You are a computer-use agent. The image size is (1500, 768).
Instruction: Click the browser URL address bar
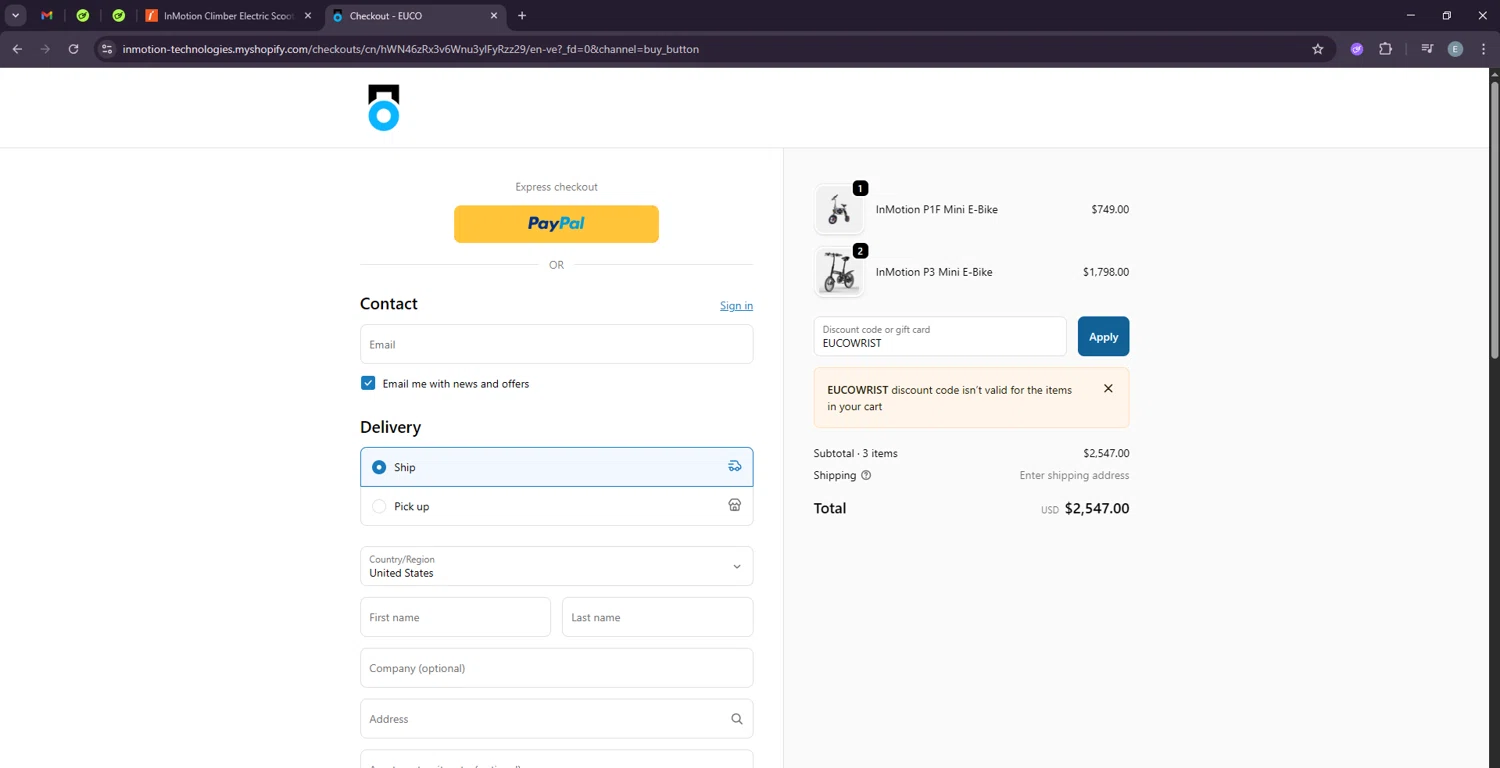[700, 49]
